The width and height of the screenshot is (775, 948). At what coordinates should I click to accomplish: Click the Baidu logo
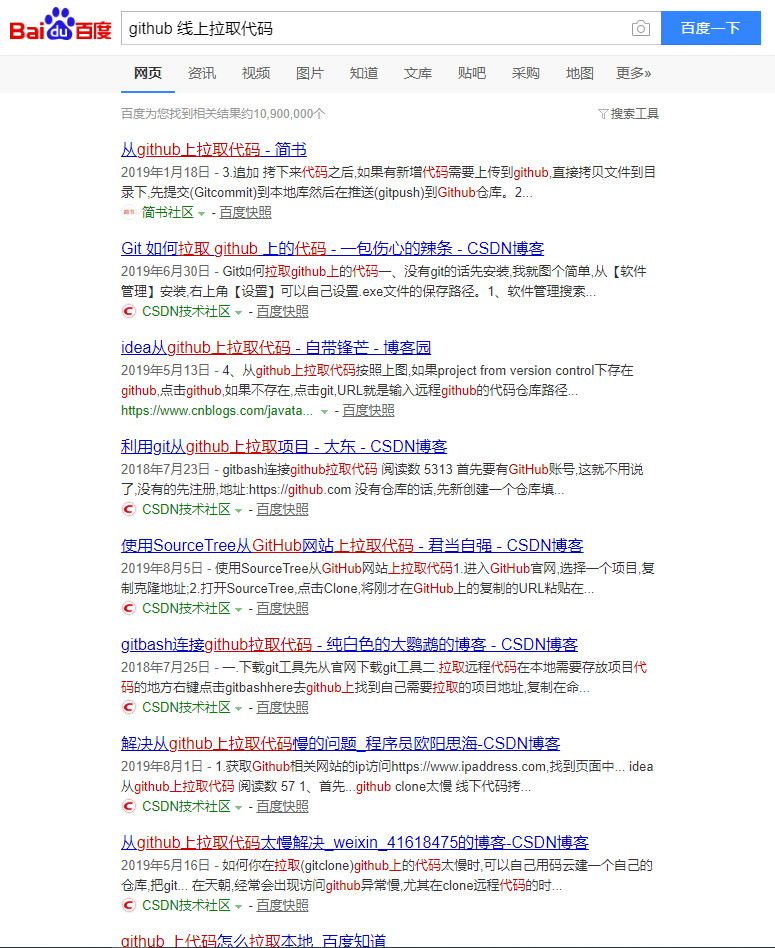click(60, 25)
